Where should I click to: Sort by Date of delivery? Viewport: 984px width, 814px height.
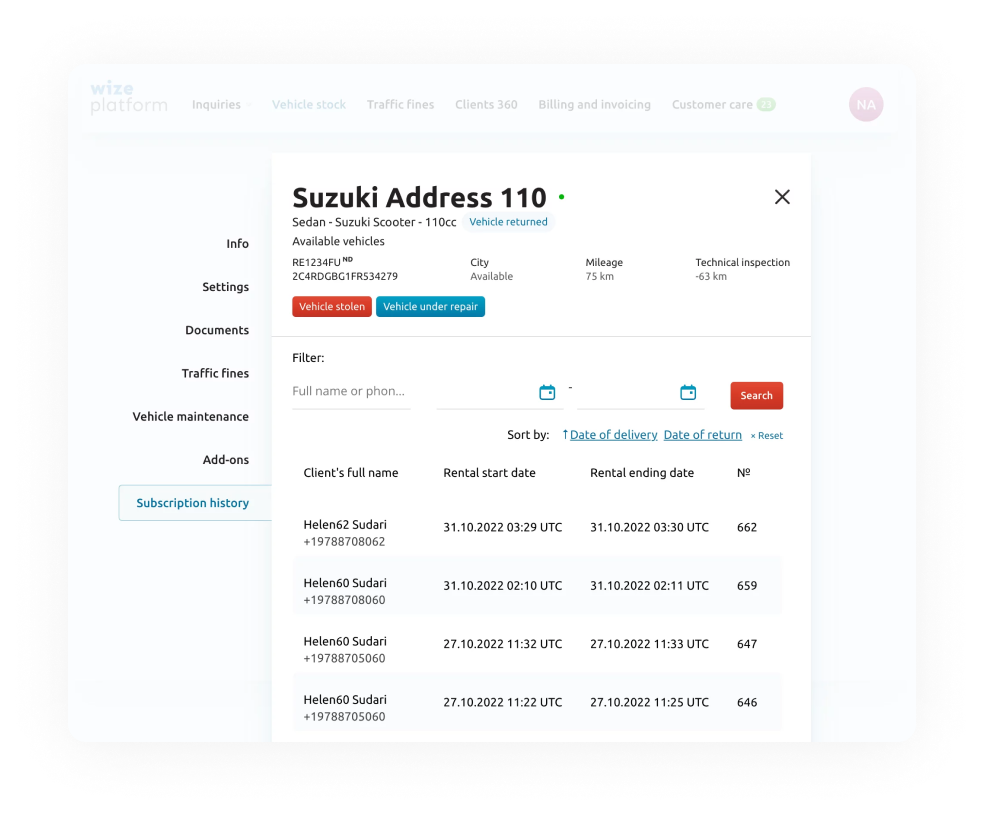pos(613,435)
